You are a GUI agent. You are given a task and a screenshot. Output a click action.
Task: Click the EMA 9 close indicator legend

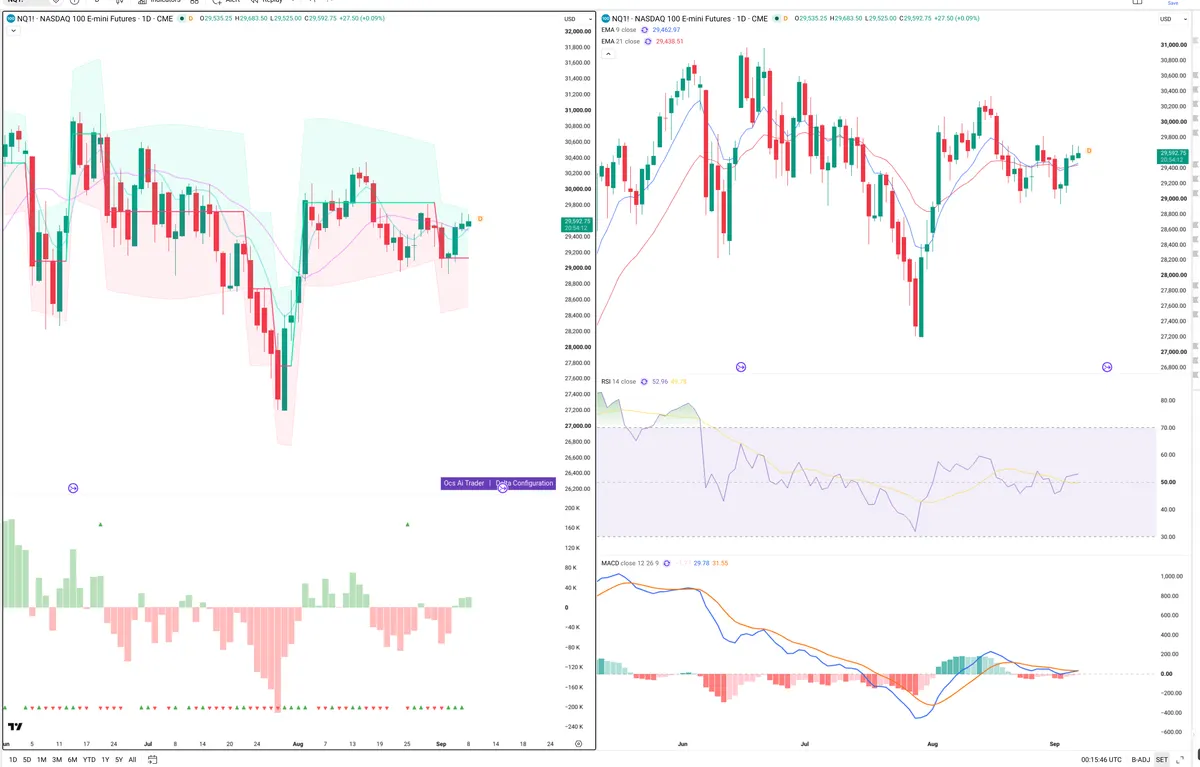pos(620,30)
